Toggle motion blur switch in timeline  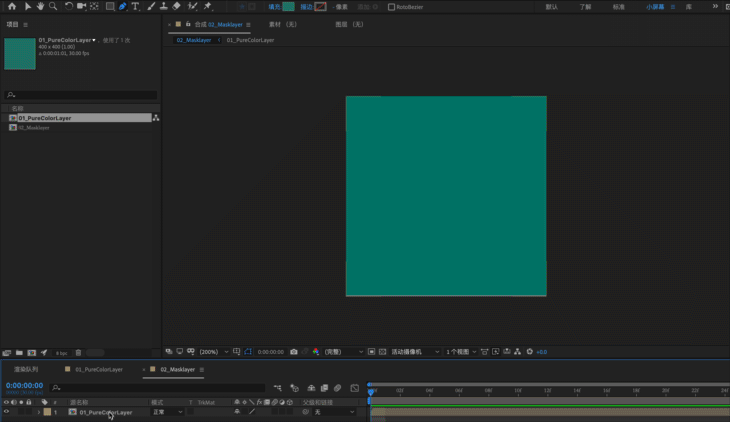coord(338,388)
